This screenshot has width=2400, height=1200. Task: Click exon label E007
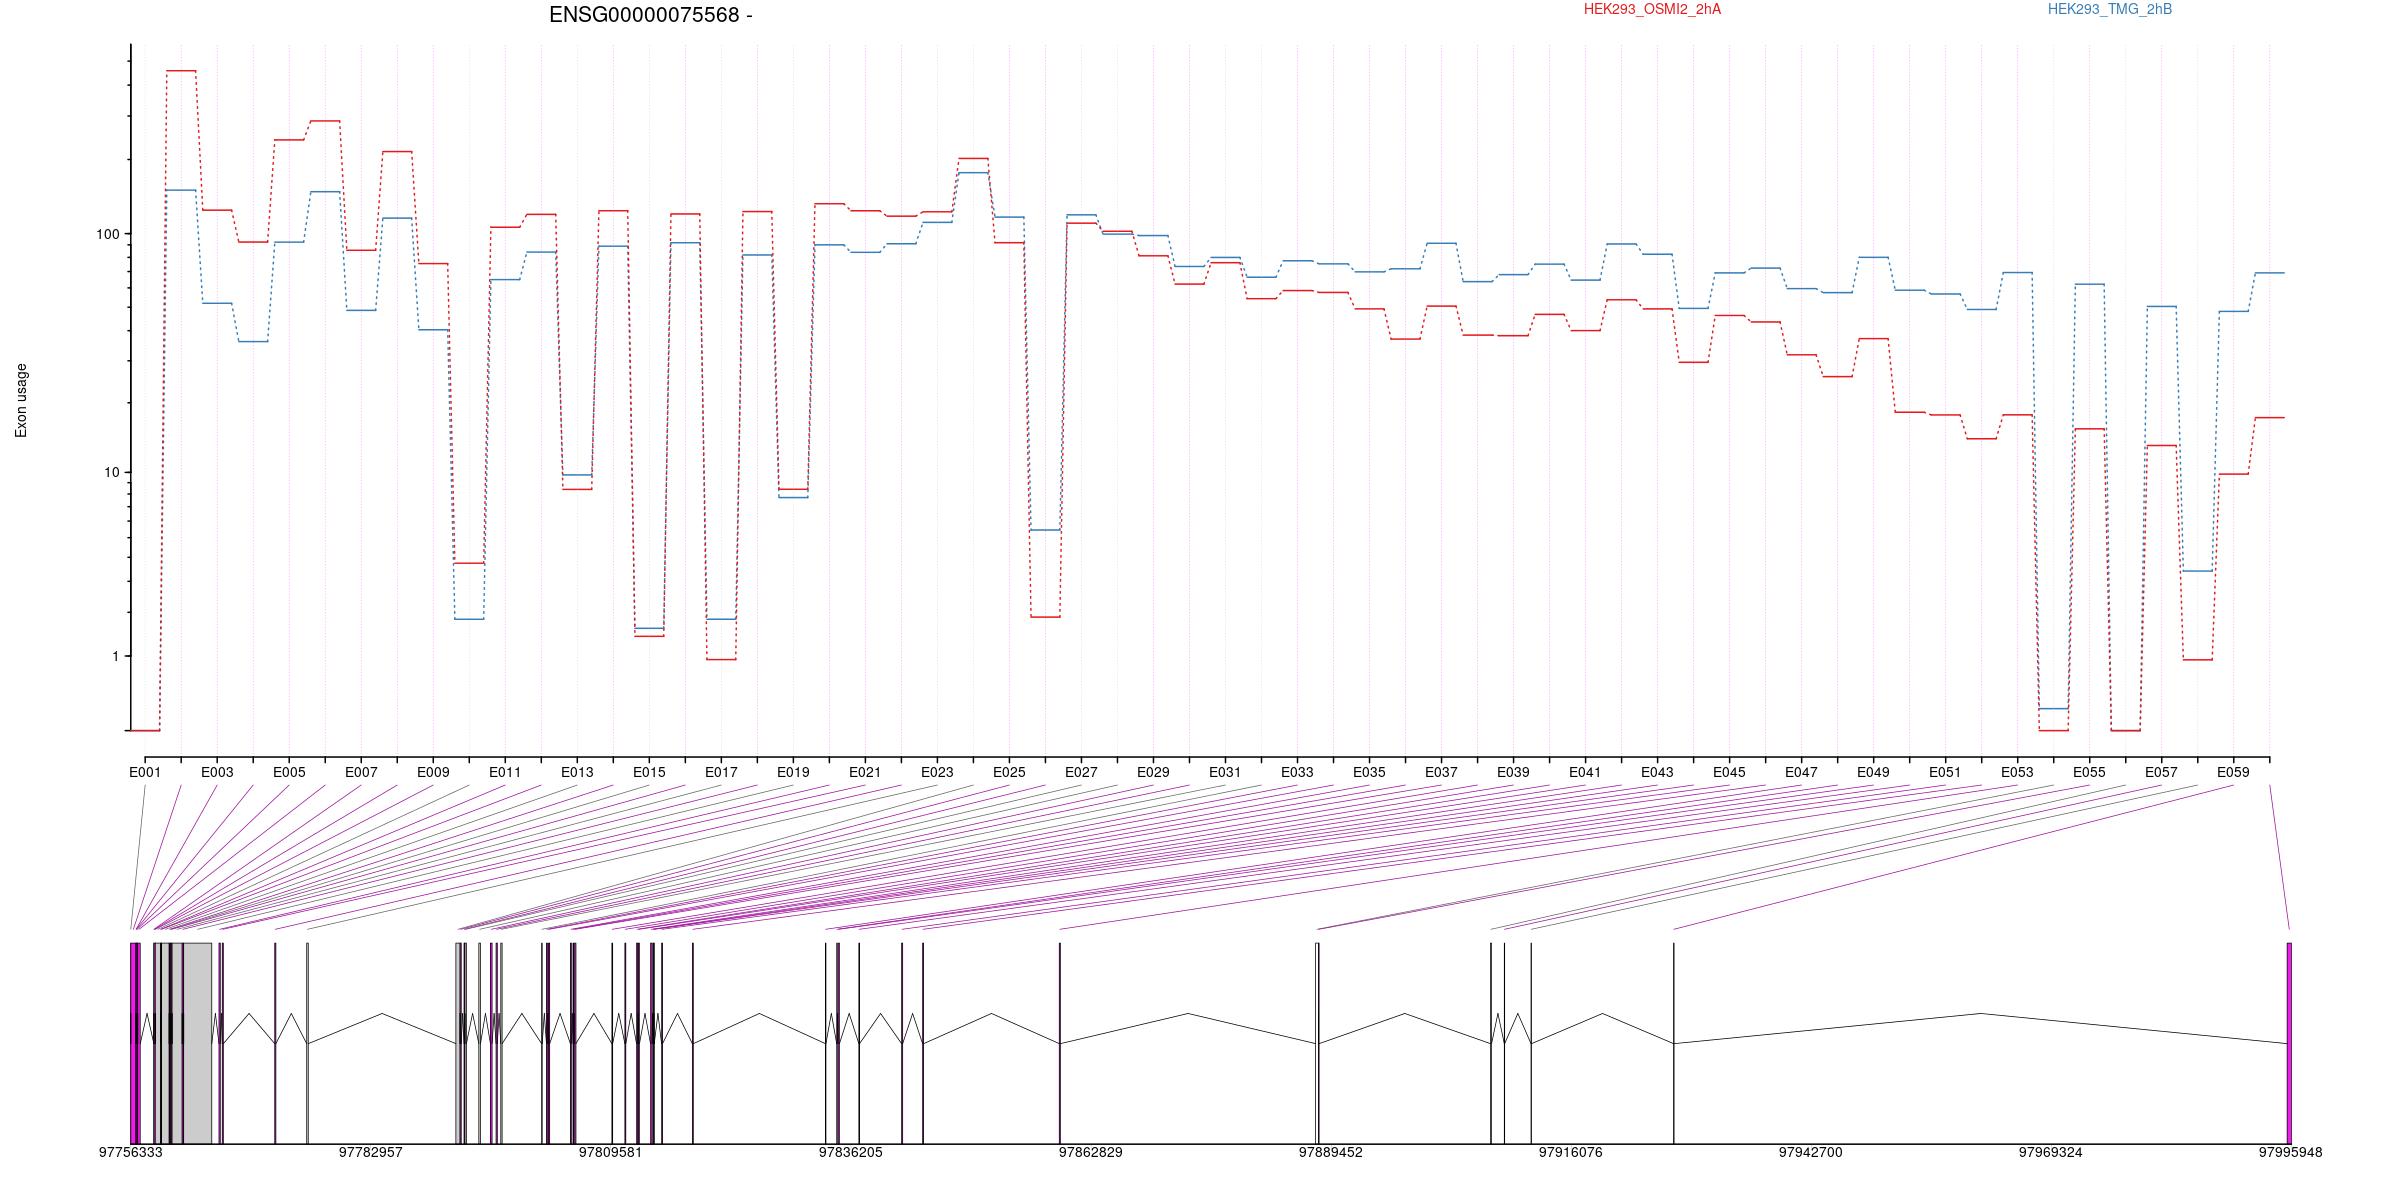tap(361, 772)
